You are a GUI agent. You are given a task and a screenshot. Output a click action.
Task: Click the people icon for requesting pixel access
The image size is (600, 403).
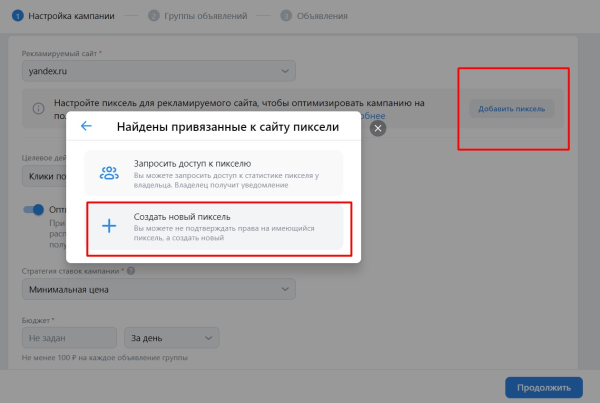click(109, 172)
